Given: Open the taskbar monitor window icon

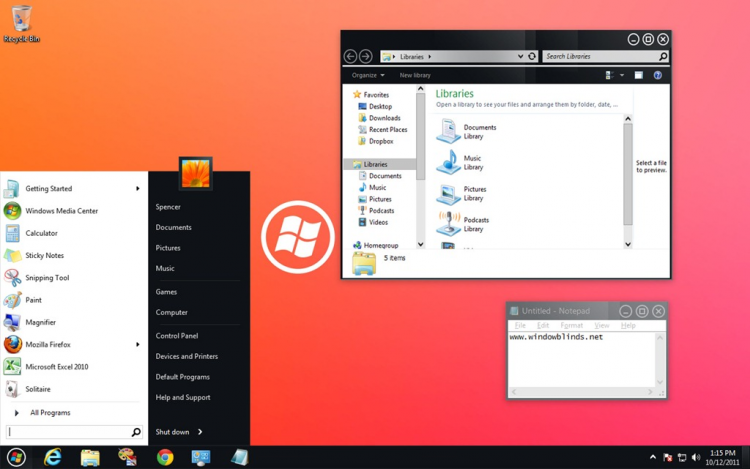Looking at the screenshot, I should point(201,458).
